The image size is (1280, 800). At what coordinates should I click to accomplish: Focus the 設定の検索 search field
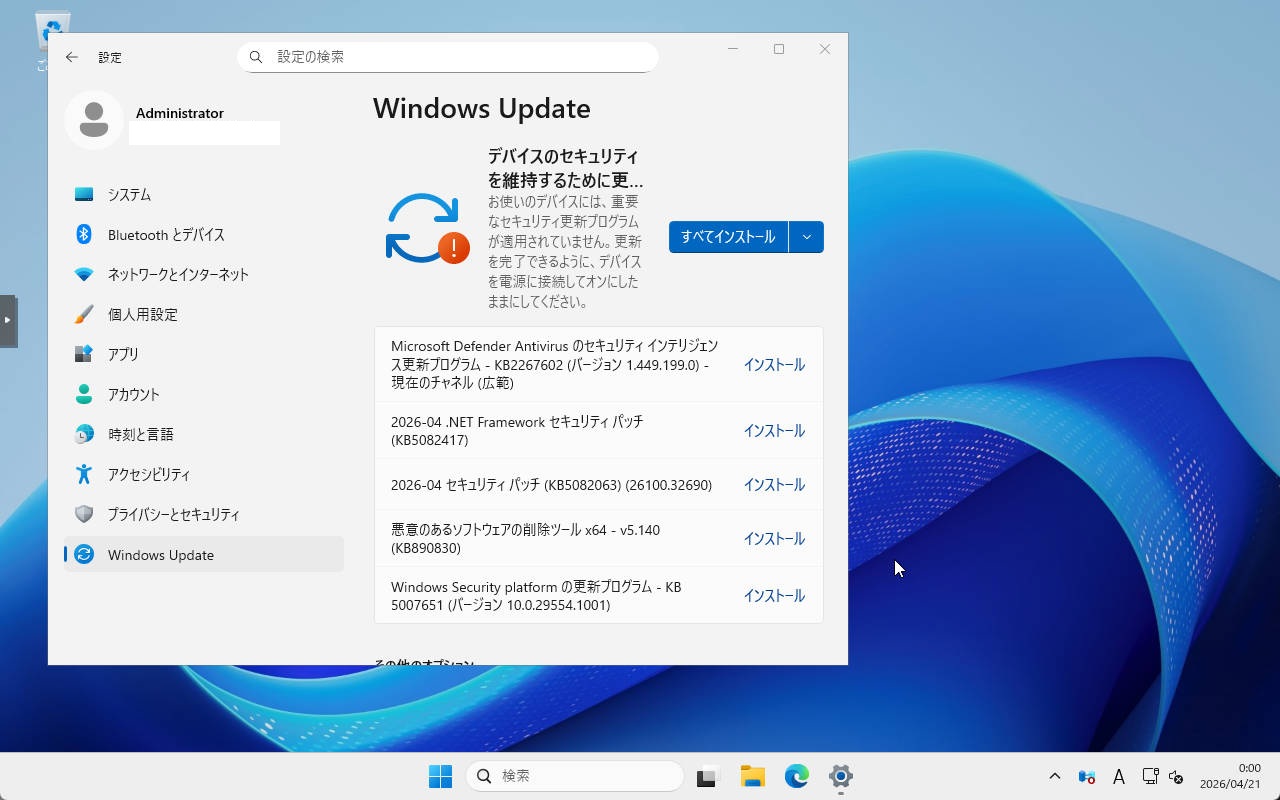coord(460,57)
